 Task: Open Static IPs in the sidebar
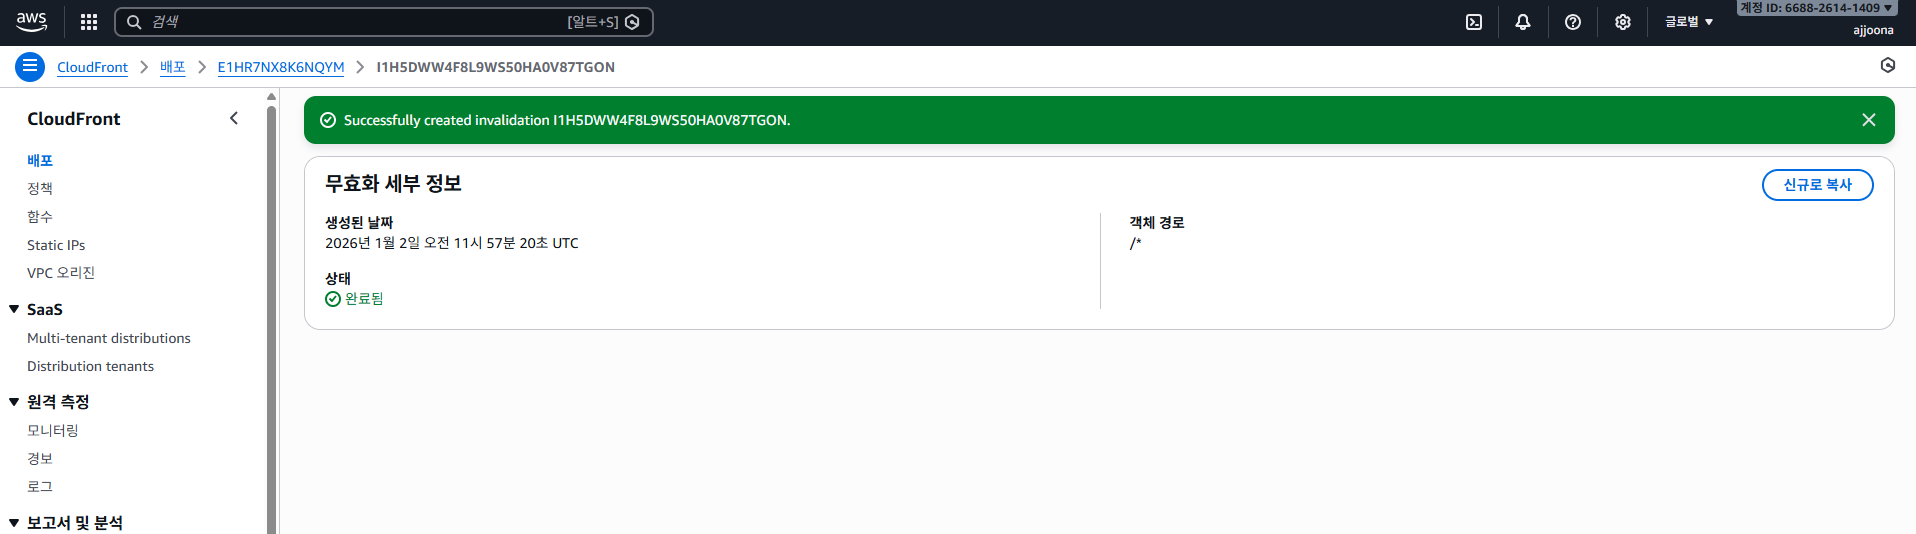(x=56, y=245)
